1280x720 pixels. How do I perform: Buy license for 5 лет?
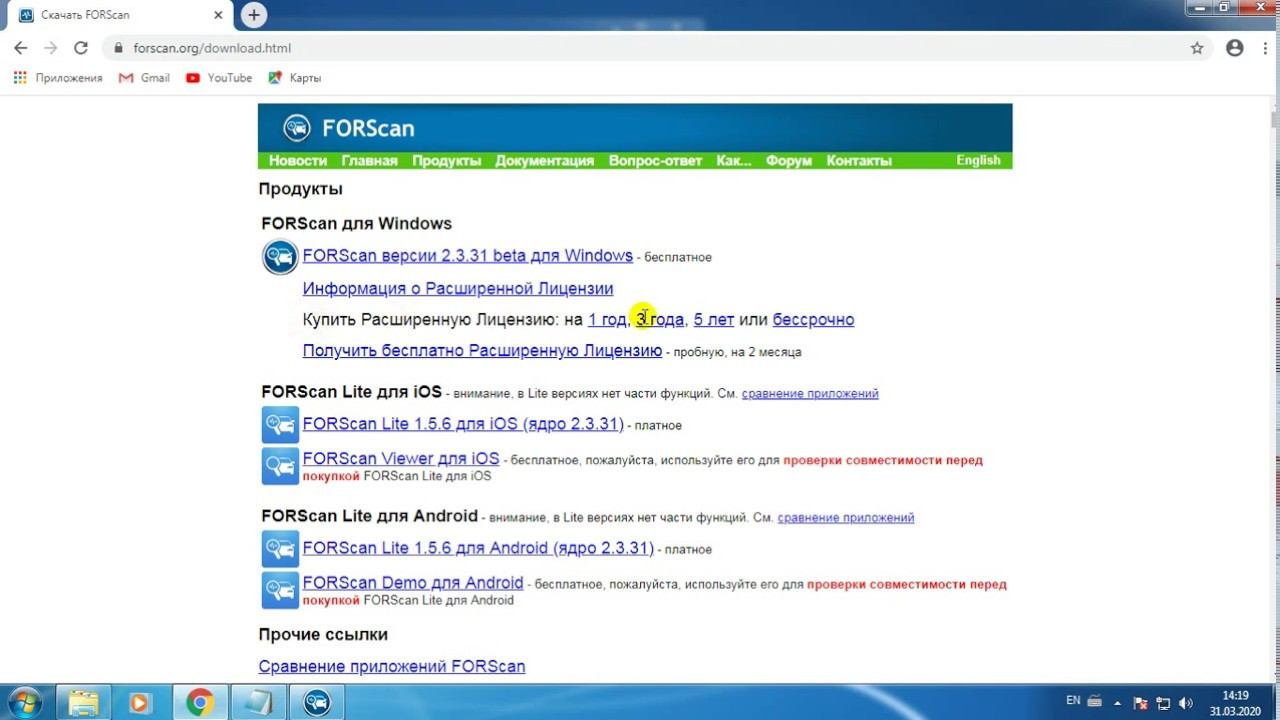714,320
